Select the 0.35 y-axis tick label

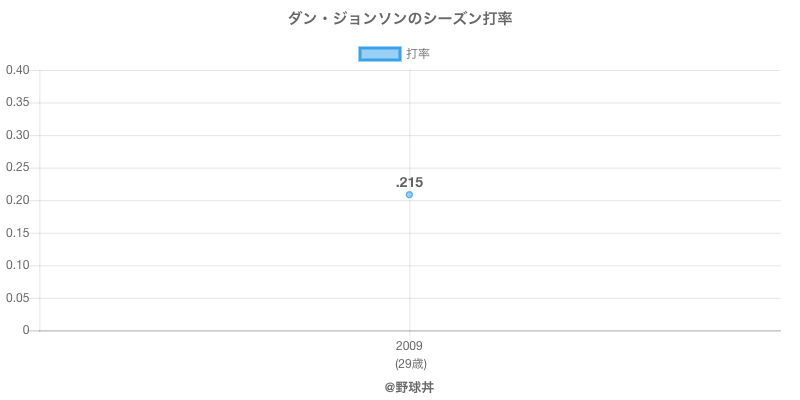coord(17,103)
